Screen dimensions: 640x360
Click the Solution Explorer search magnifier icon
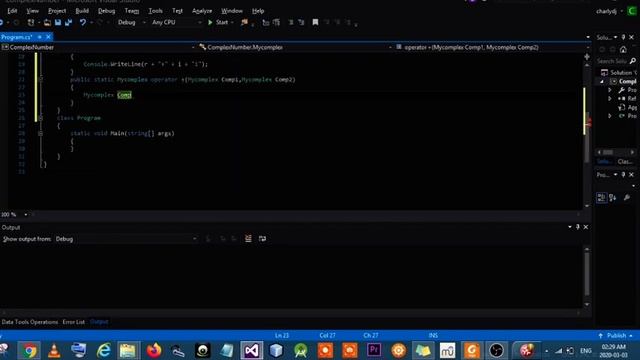point(633,61)
